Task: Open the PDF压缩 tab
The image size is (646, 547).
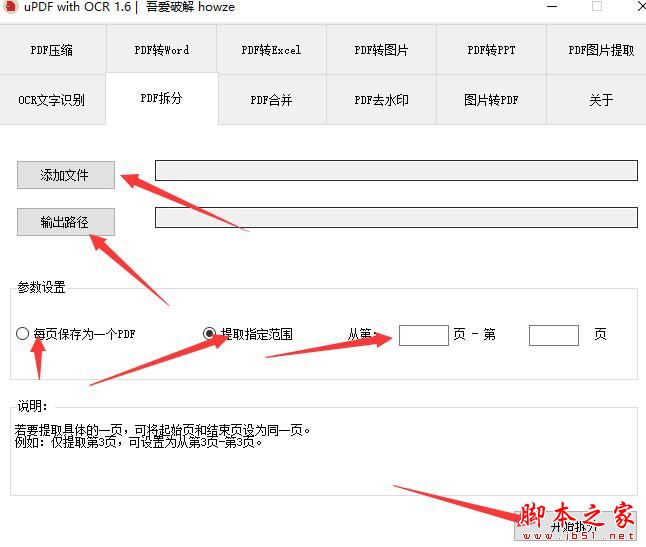Action: pos(52,49)
